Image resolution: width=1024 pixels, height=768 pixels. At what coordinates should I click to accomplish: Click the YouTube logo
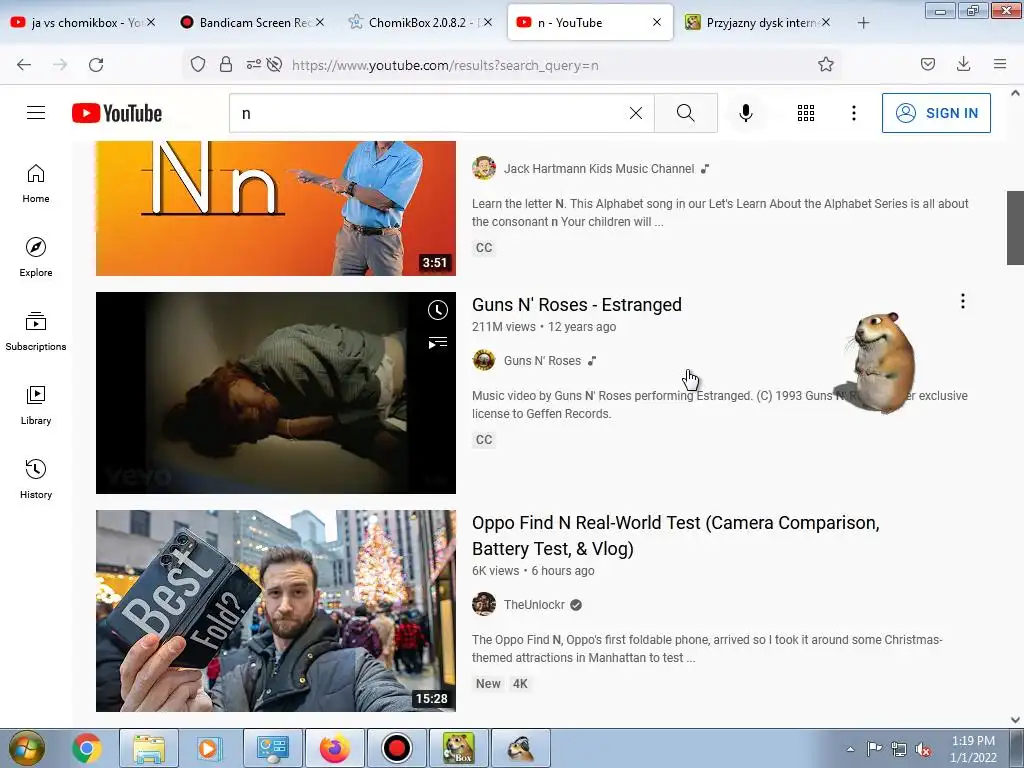pos(117,113)
